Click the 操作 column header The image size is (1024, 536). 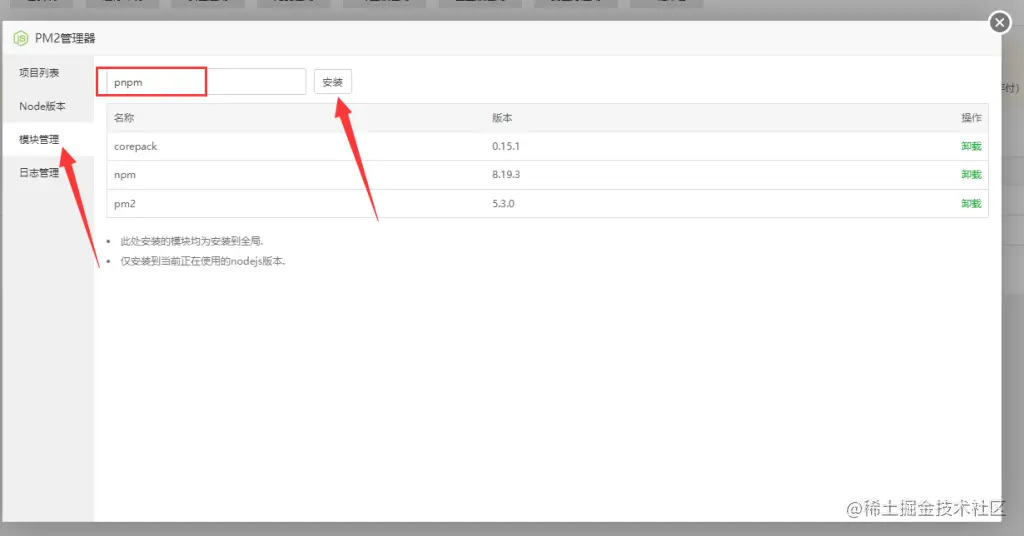click(971, 118)
